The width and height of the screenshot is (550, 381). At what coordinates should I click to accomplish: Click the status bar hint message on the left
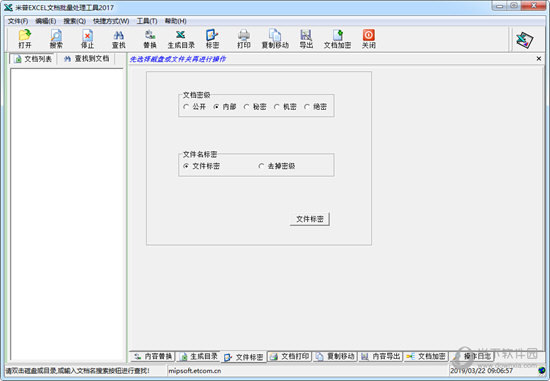[x=77, y=370]
